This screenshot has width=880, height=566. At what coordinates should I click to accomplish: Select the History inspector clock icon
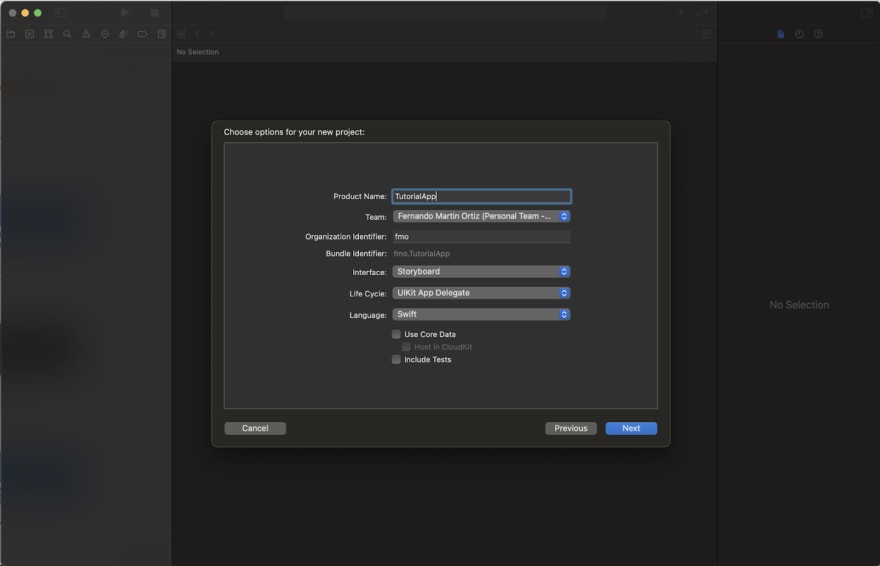799,34
